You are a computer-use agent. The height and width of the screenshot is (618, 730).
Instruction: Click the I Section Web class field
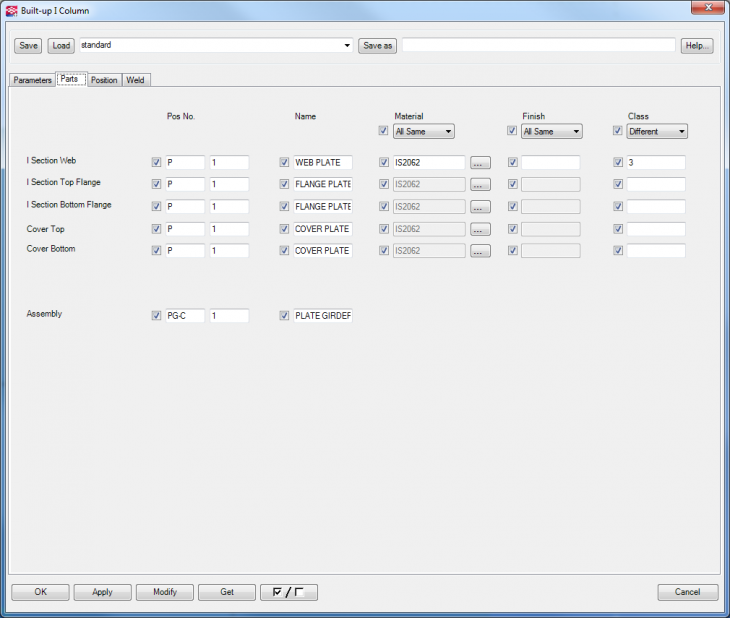(655, 162)
